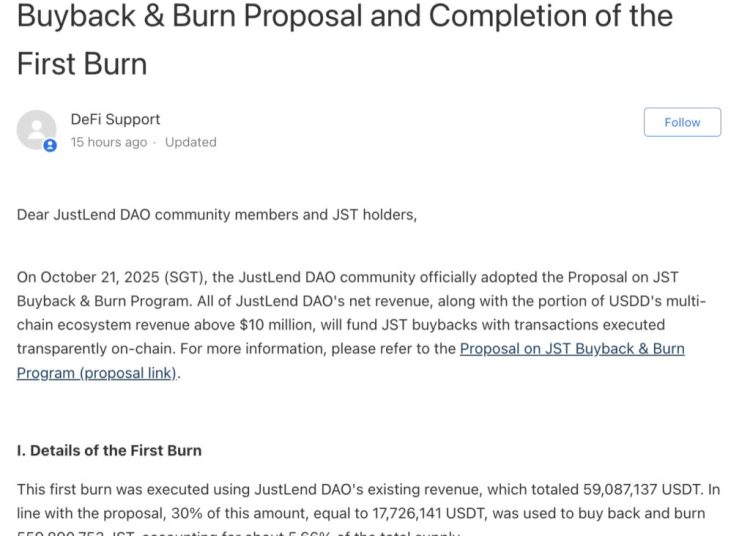Click the "I. Details of the First Burn" heading
The image size is (750, 536).
pos(109,451)
